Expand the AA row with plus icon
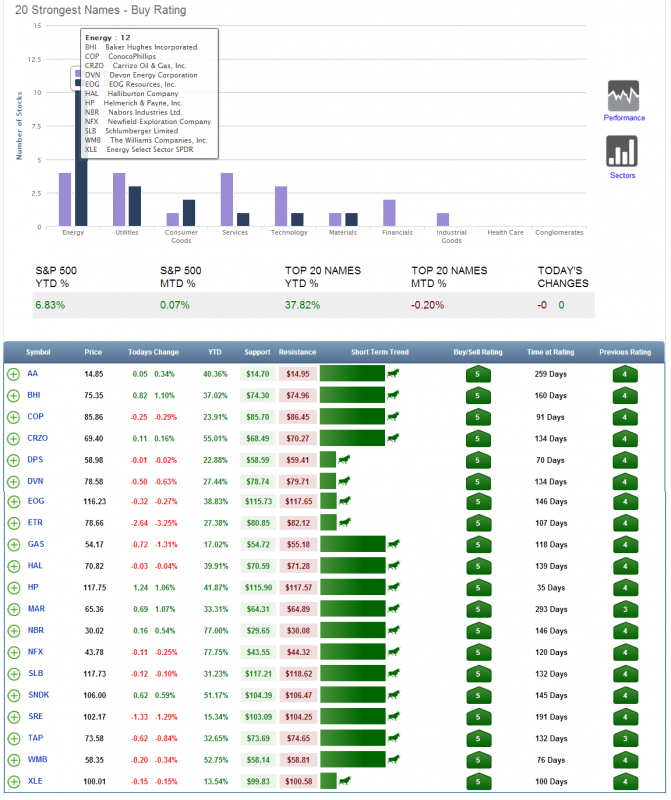 (x=13, y=374)
